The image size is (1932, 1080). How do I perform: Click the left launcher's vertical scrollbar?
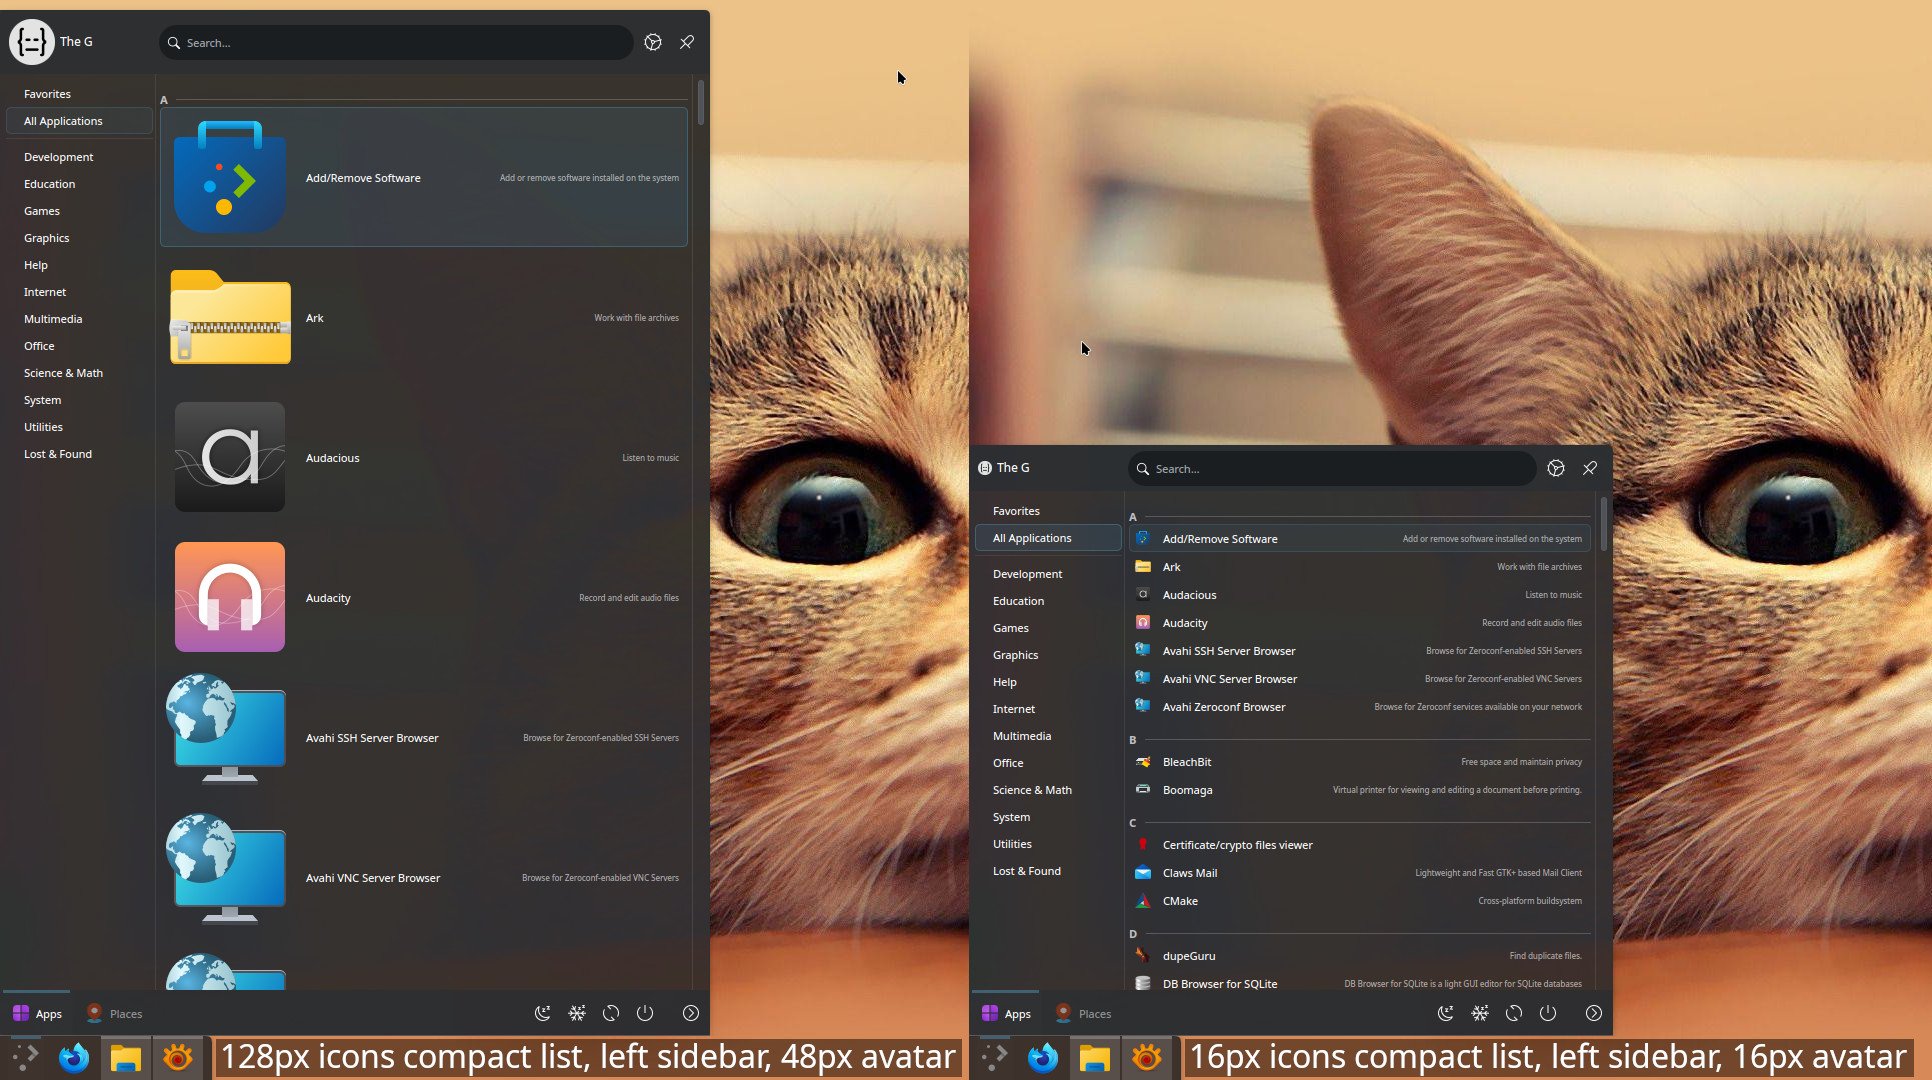click(701, 103)
